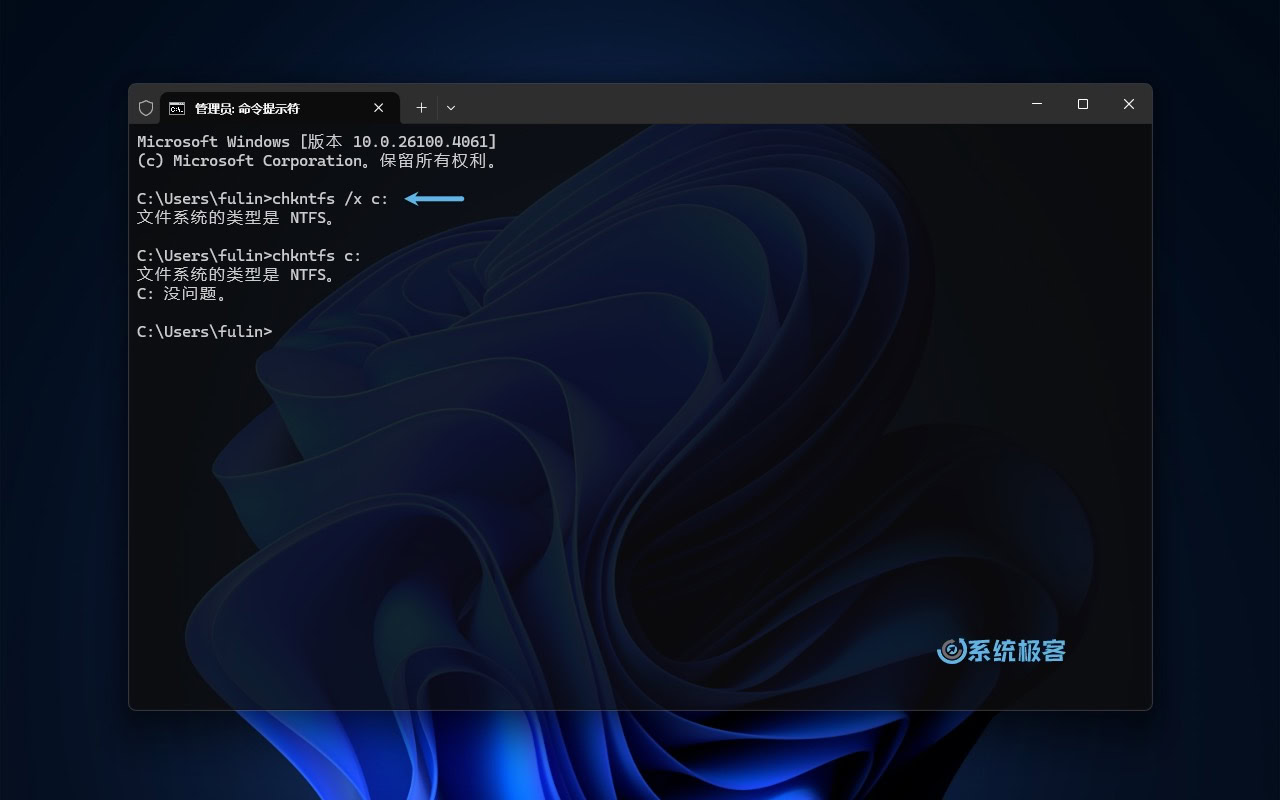Maximize the terminal window

point(1083,104)
